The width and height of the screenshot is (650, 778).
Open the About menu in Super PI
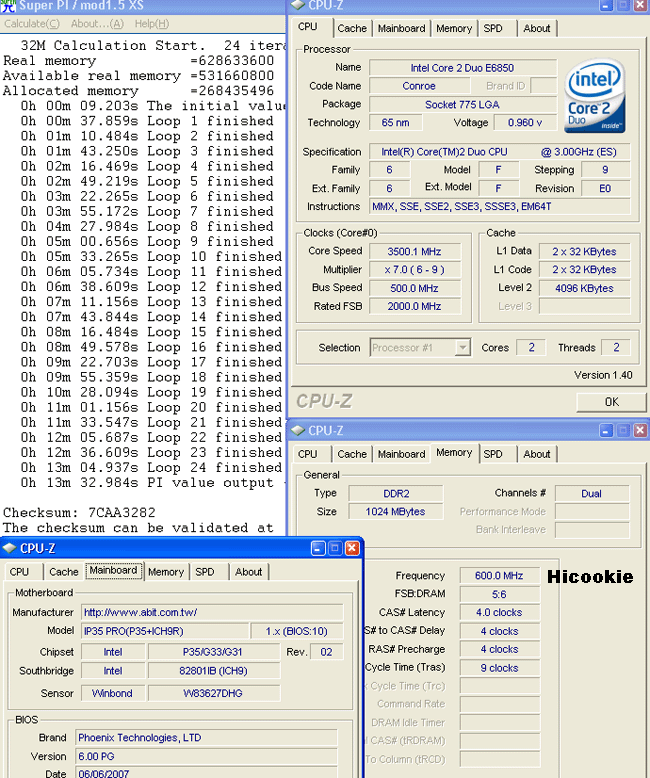pos(97,24)
